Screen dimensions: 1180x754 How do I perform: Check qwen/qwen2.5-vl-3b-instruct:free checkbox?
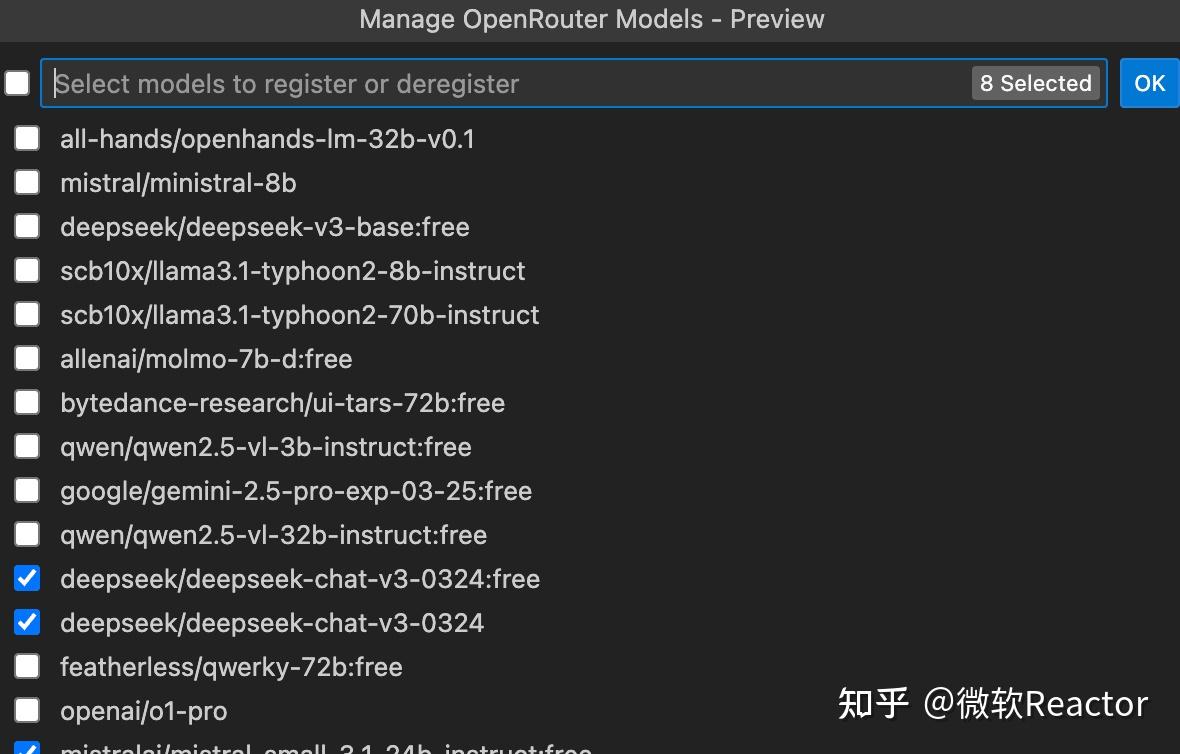[x=27, y=446]
